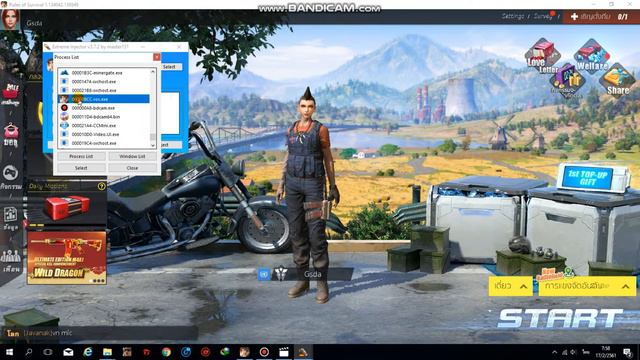The height and width of the screenshot is (360, 640).
Task: Open the clapperboard video app in taskbar
Action: click(x=284, y=352)
